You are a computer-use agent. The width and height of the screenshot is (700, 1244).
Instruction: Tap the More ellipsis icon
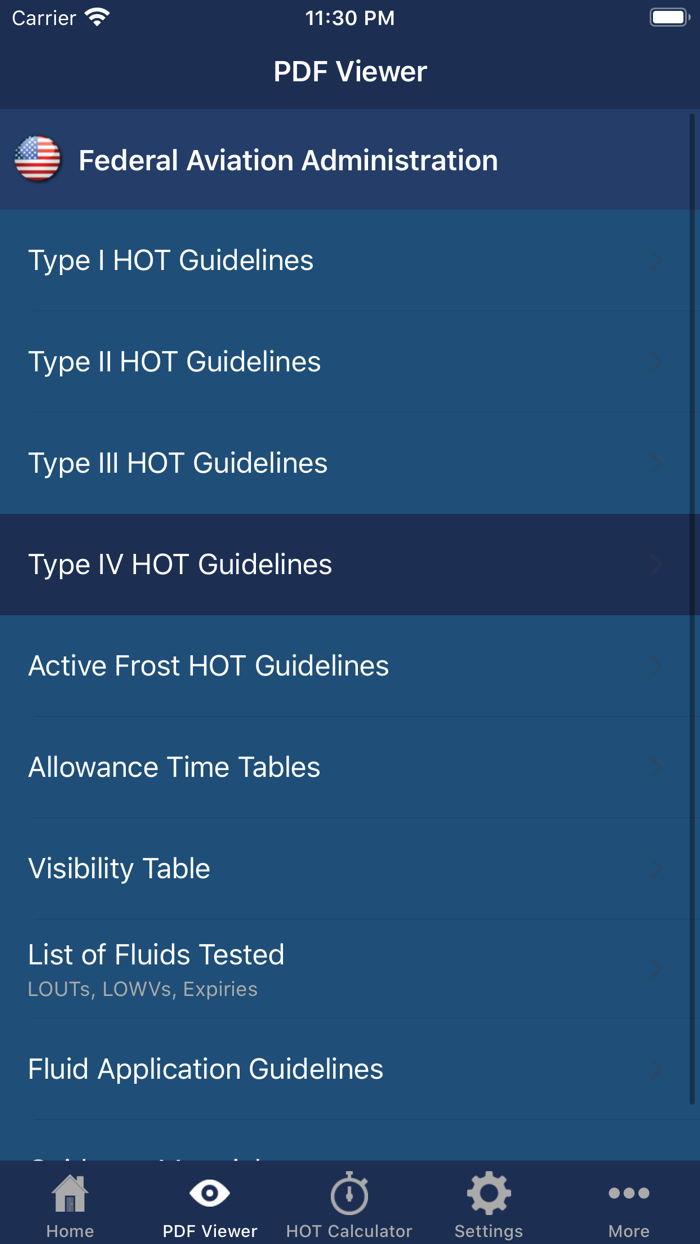(629, 1194)
